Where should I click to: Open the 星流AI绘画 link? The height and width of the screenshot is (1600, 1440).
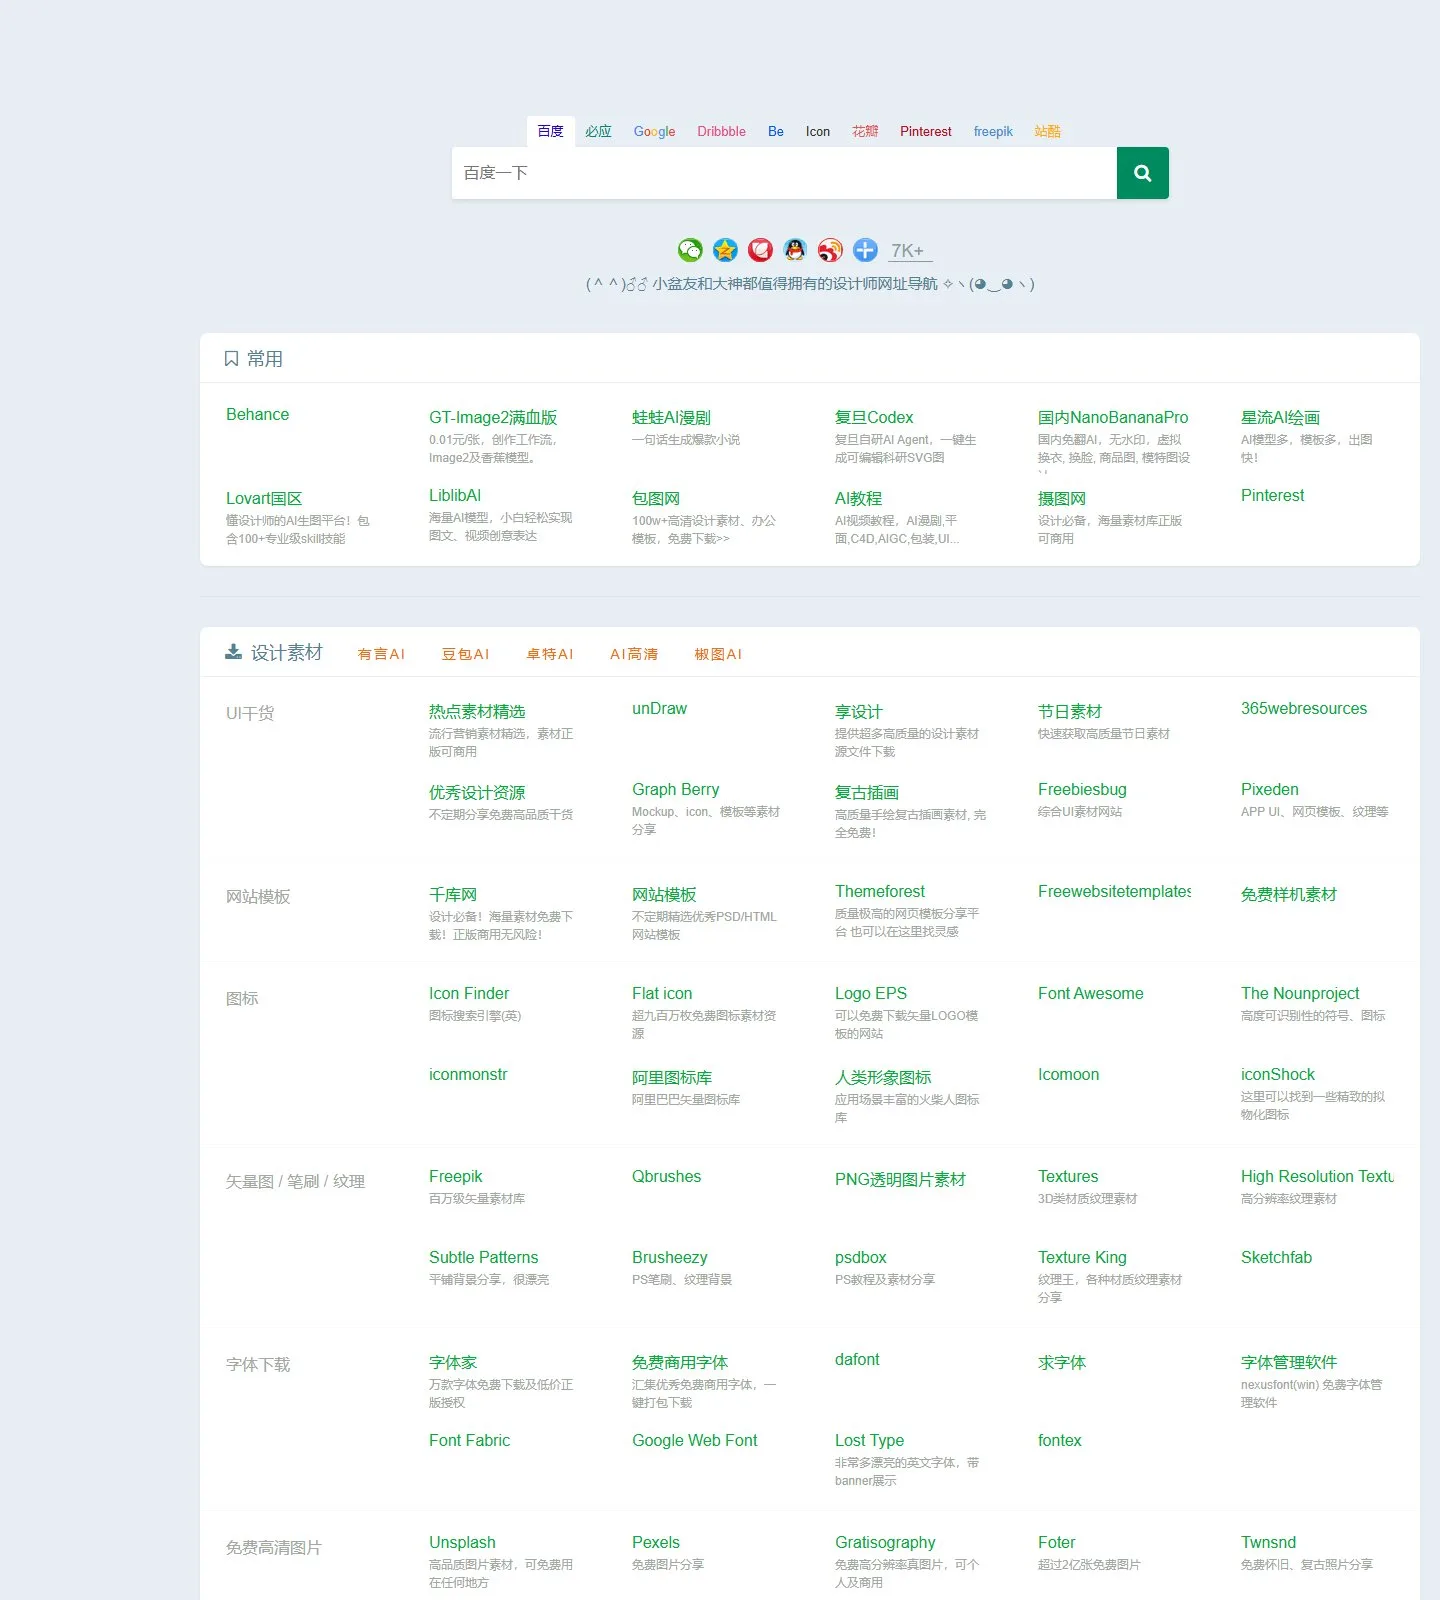(1280, 417)
